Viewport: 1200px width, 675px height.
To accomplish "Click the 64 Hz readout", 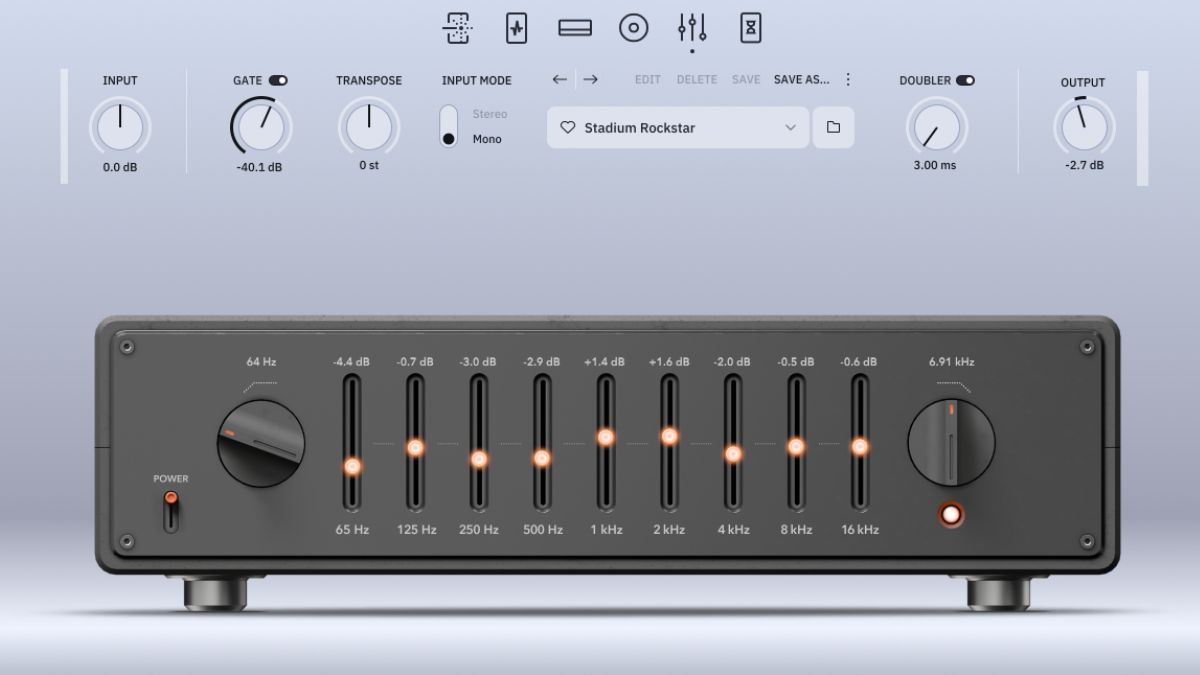I will coord(262,362).
